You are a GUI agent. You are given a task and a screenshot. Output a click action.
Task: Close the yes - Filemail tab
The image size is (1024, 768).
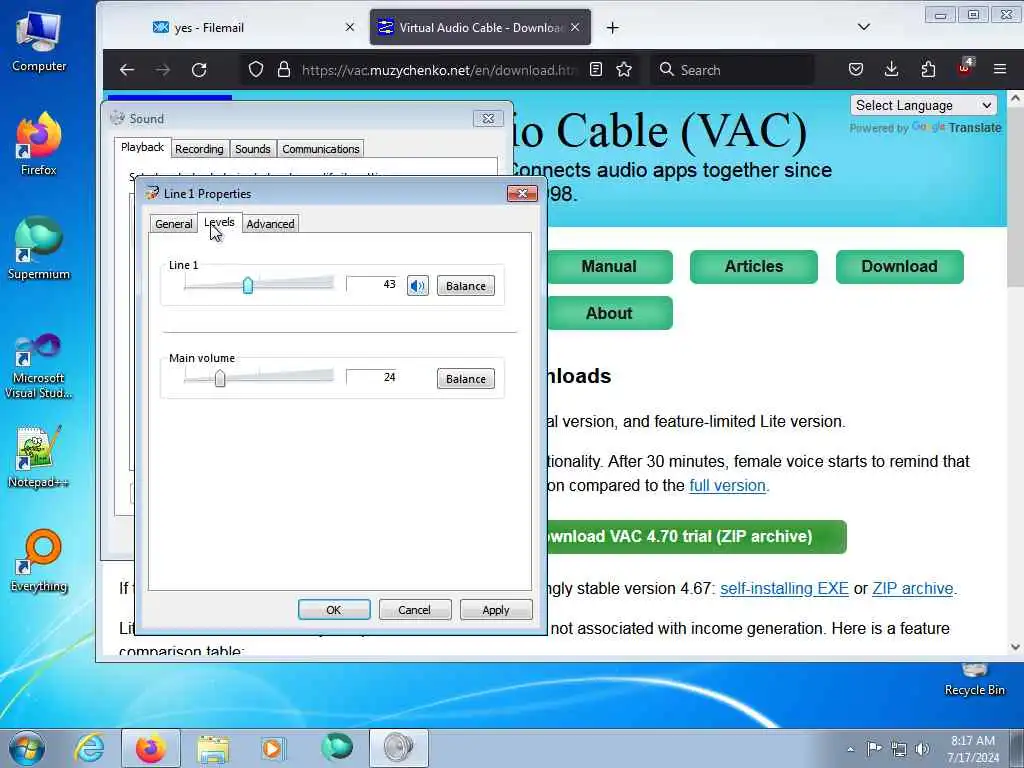click(350, 27)
